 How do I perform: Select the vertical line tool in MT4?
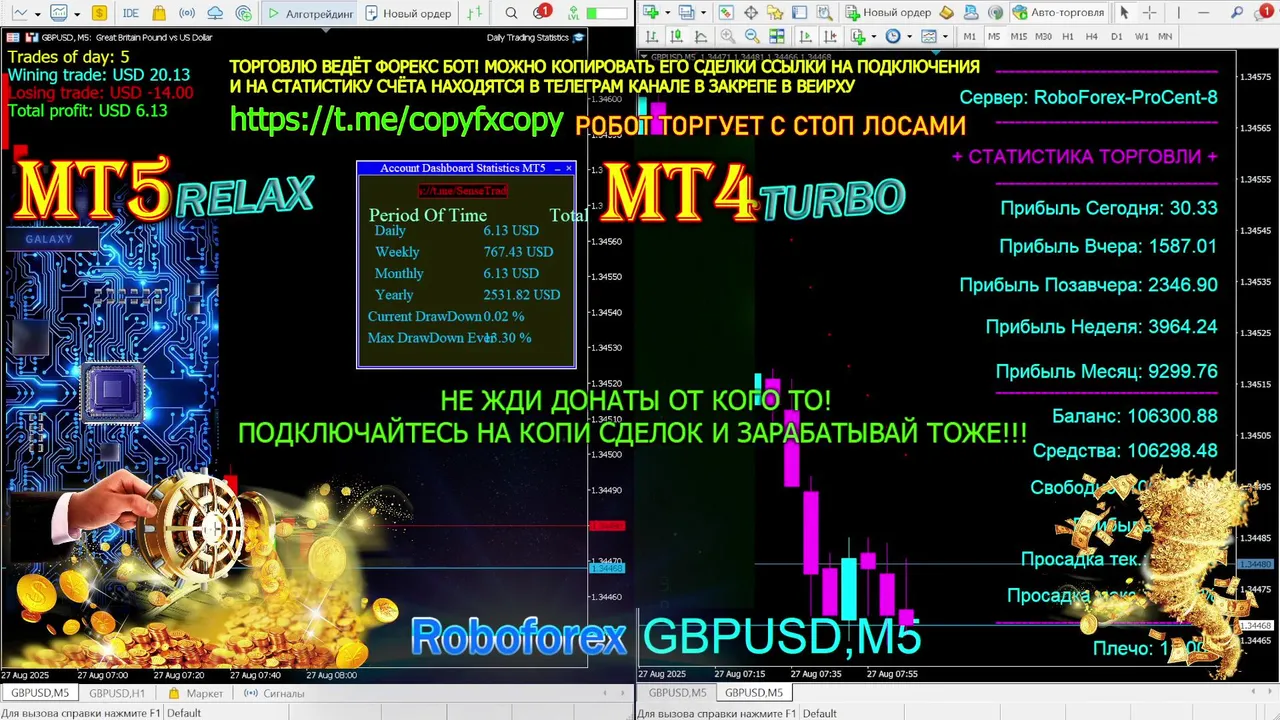pyautogui.click(x=1178, y=13)
